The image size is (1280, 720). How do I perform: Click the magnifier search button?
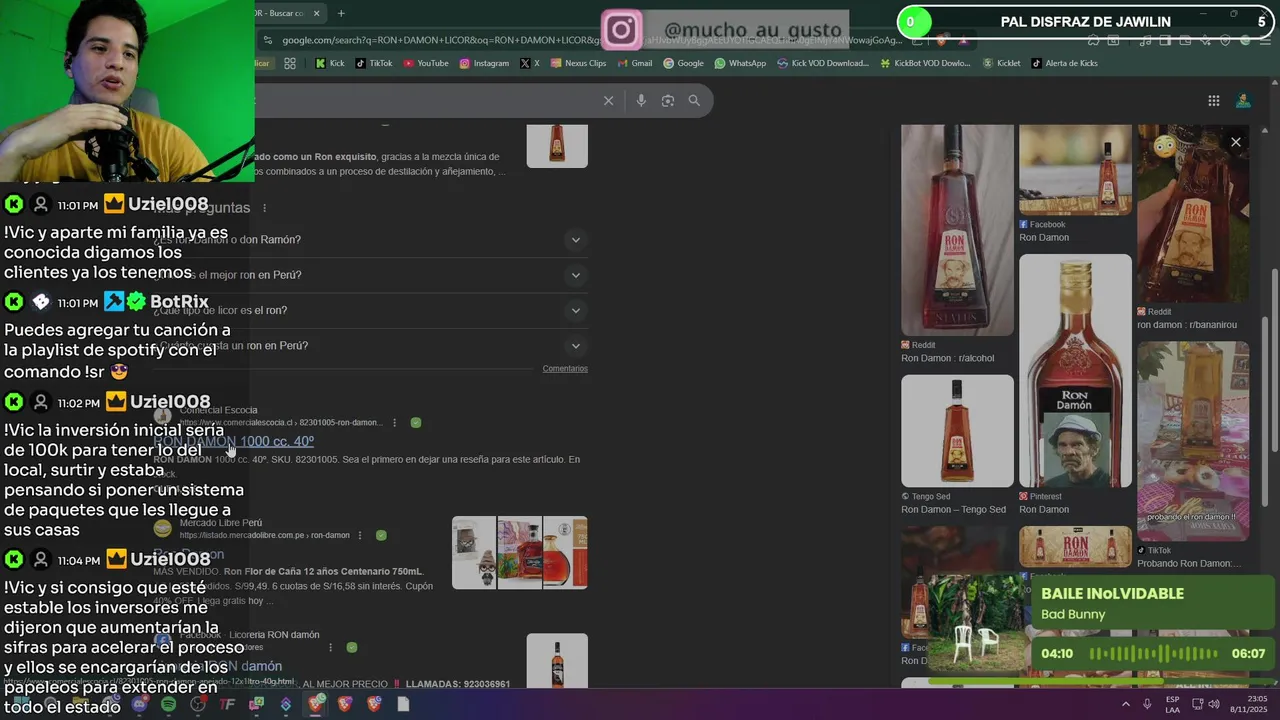694,100
